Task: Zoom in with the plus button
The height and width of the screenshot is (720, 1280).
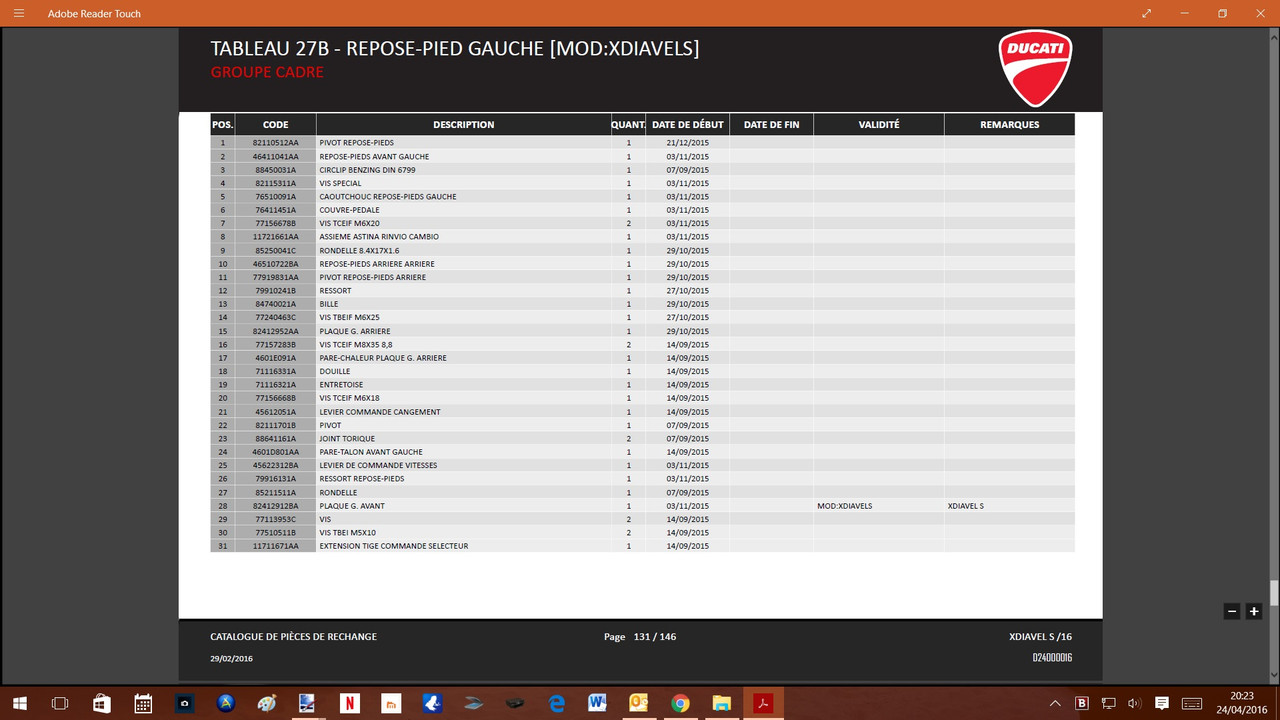Action: (1254, 611)
